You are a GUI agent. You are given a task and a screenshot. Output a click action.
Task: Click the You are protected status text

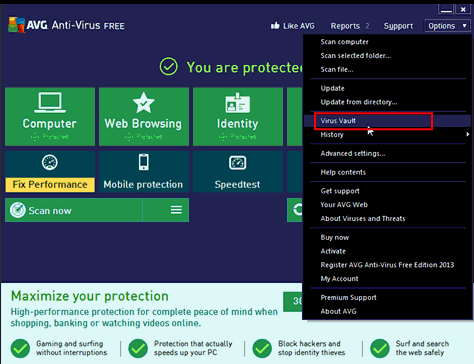tap(245, 68)
